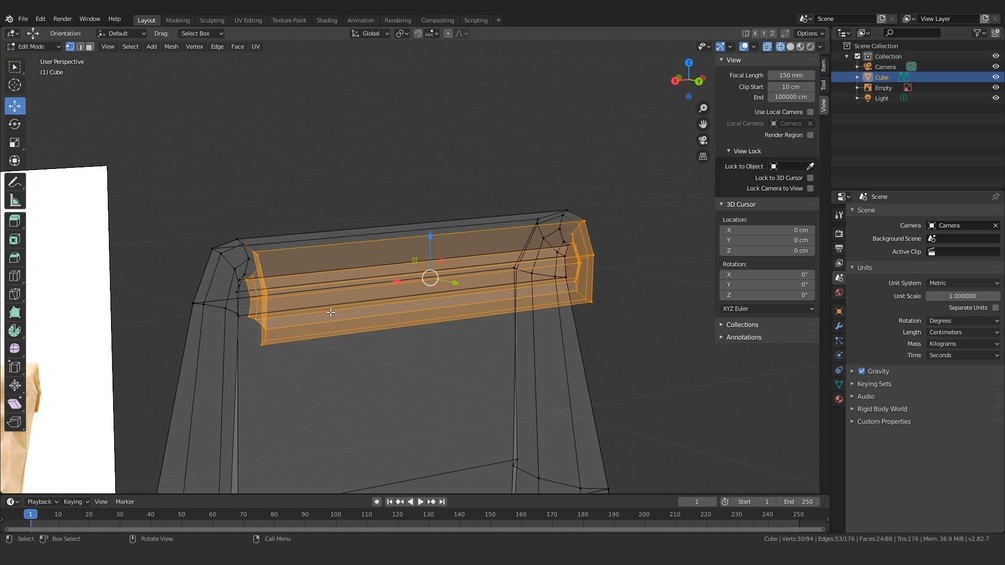Enable Separate Units checkbox
This screenshot has height=565, width=1005.
click(x=995, y=307)
